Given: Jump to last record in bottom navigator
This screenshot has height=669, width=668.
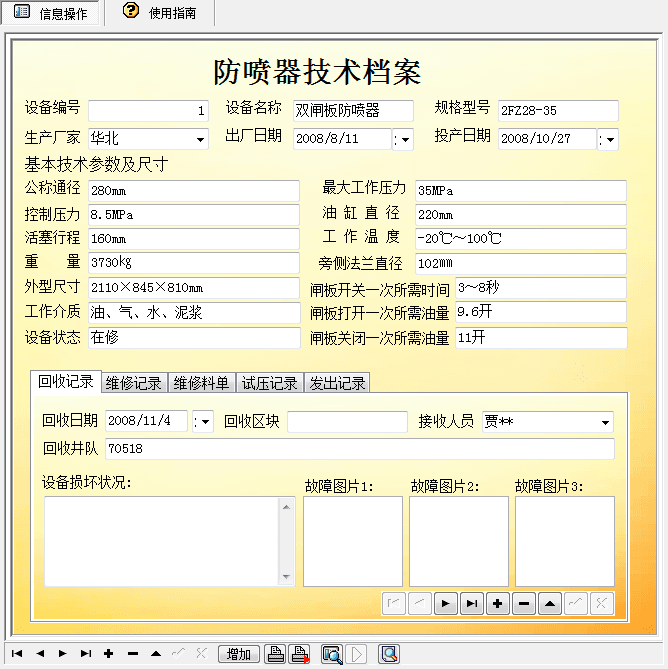Looking at the screenshot, I should click(x=85, y=654).
